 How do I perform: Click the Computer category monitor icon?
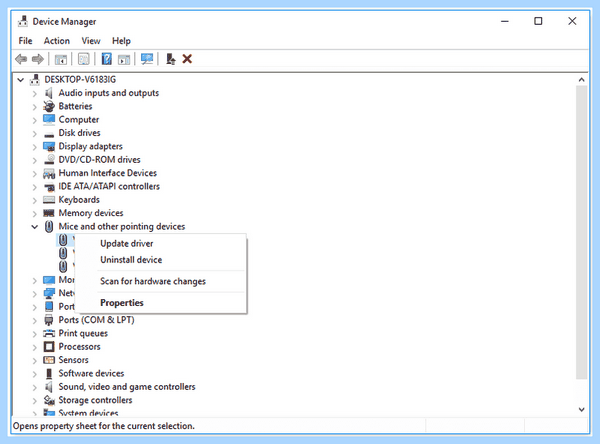pos(49,119)
